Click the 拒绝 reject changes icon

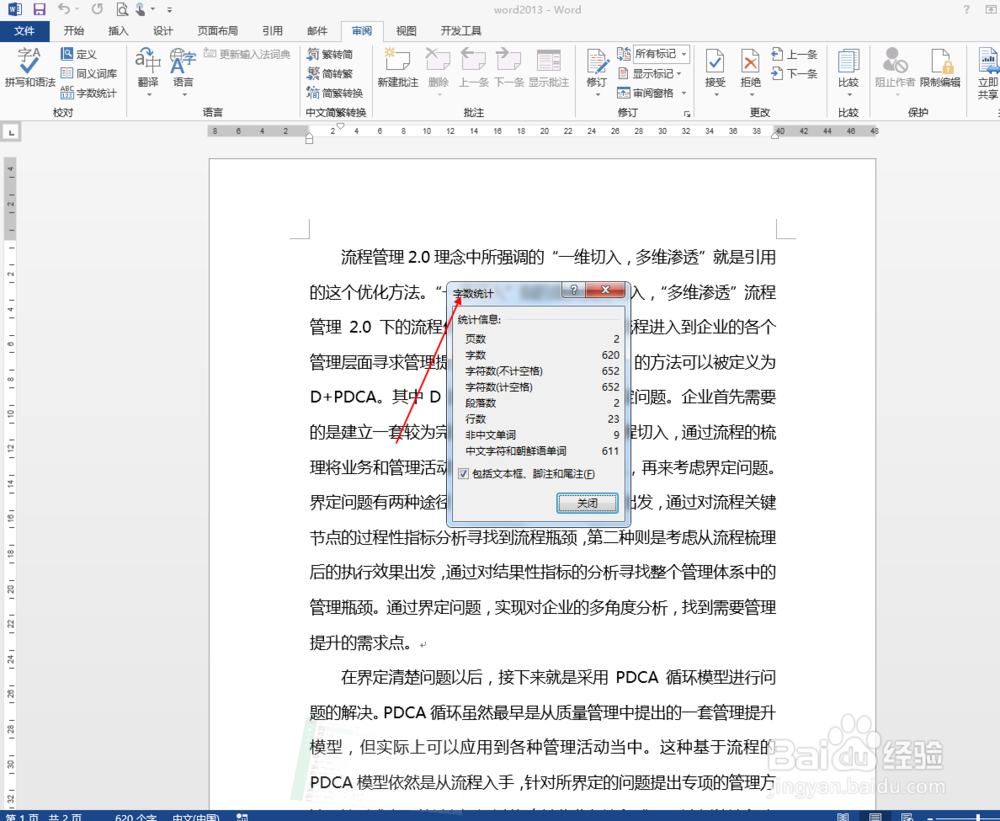[x=750, y=63]
